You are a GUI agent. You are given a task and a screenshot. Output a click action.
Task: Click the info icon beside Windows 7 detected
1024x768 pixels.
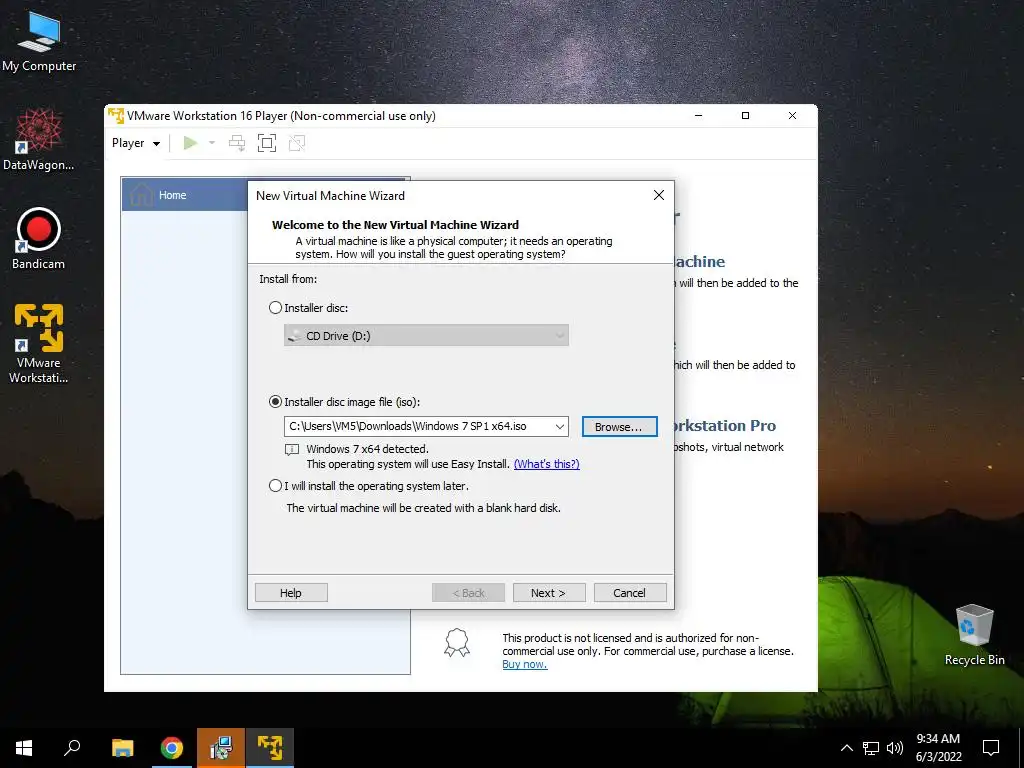click(292, 449)
